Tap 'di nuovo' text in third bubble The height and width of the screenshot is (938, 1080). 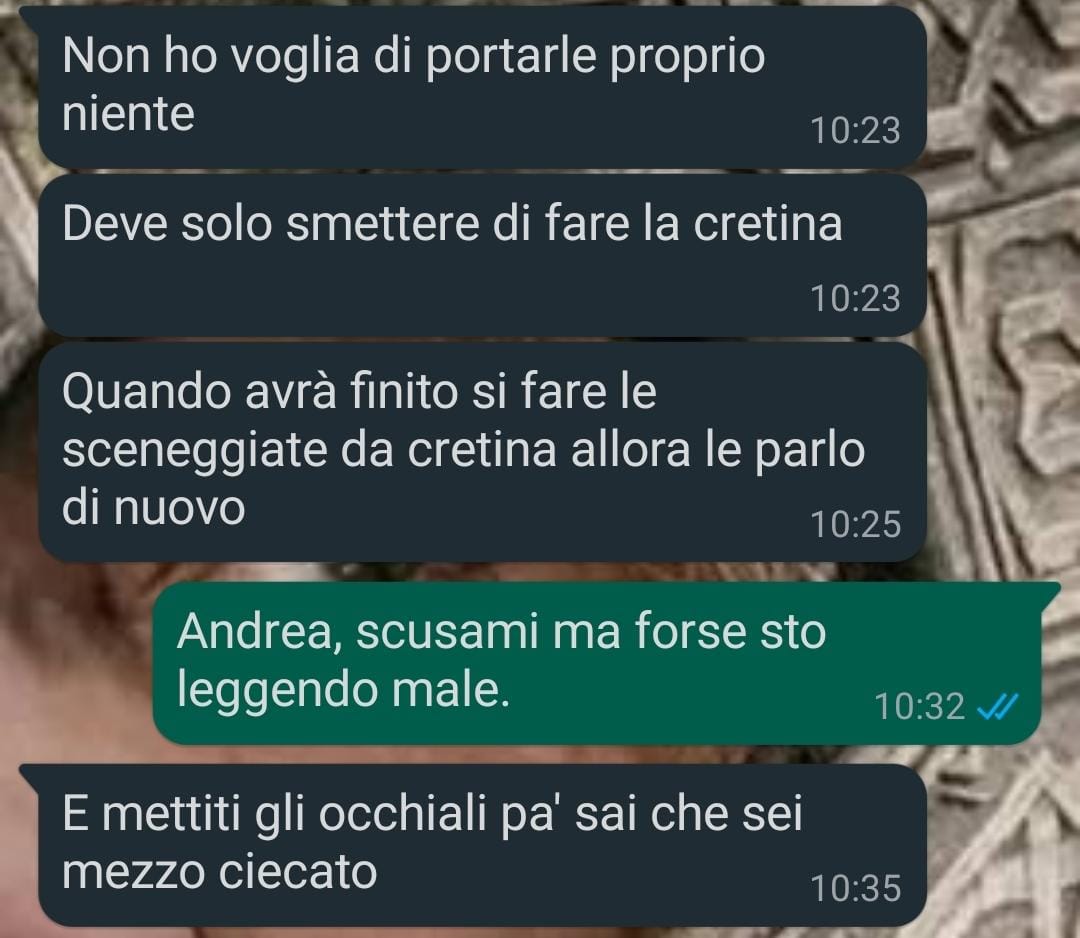pos(154,509)
